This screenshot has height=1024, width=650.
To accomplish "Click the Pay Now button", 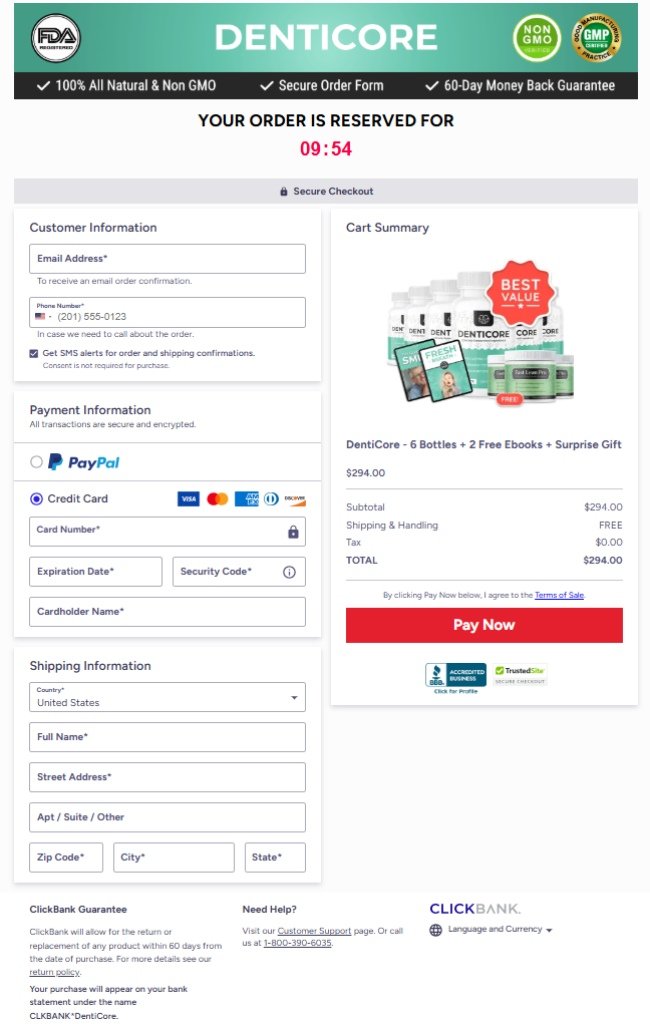I will 483,625.
